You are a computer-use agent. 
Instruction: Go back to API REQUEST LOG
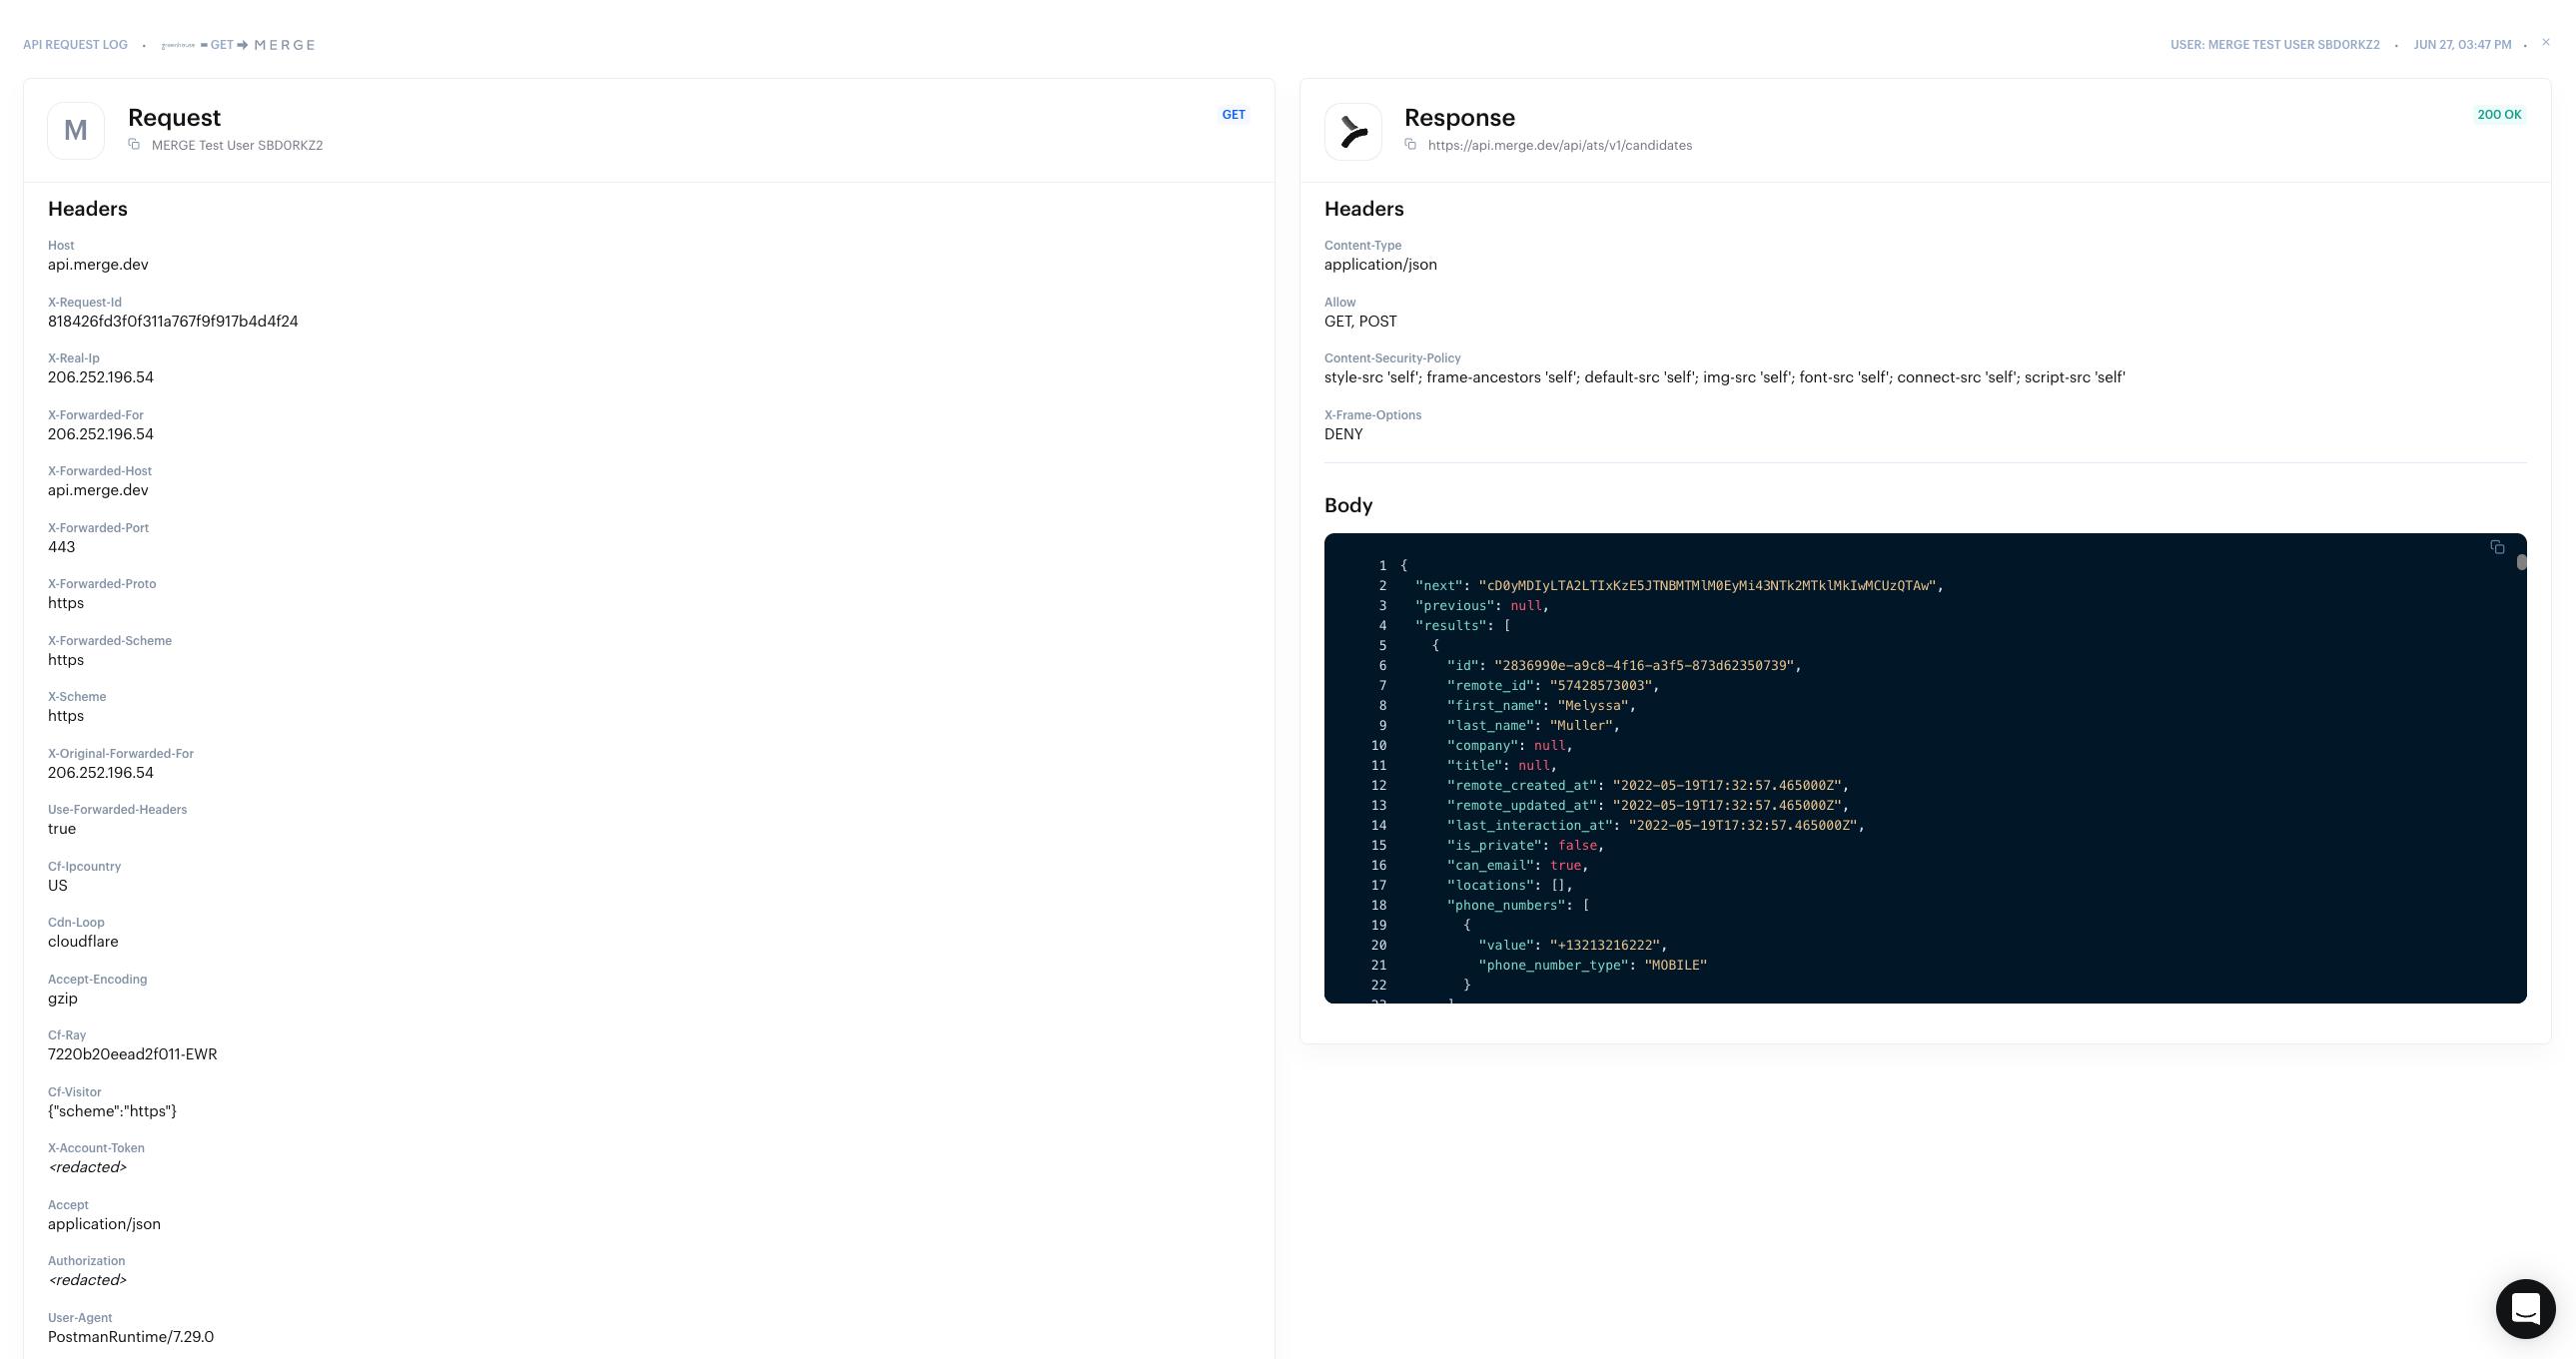[75, 45]
